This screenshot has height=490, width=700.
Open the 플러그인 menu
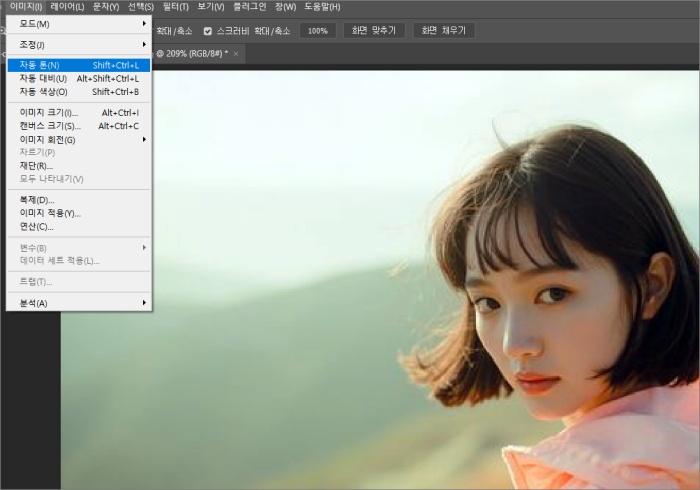point(250,7)
